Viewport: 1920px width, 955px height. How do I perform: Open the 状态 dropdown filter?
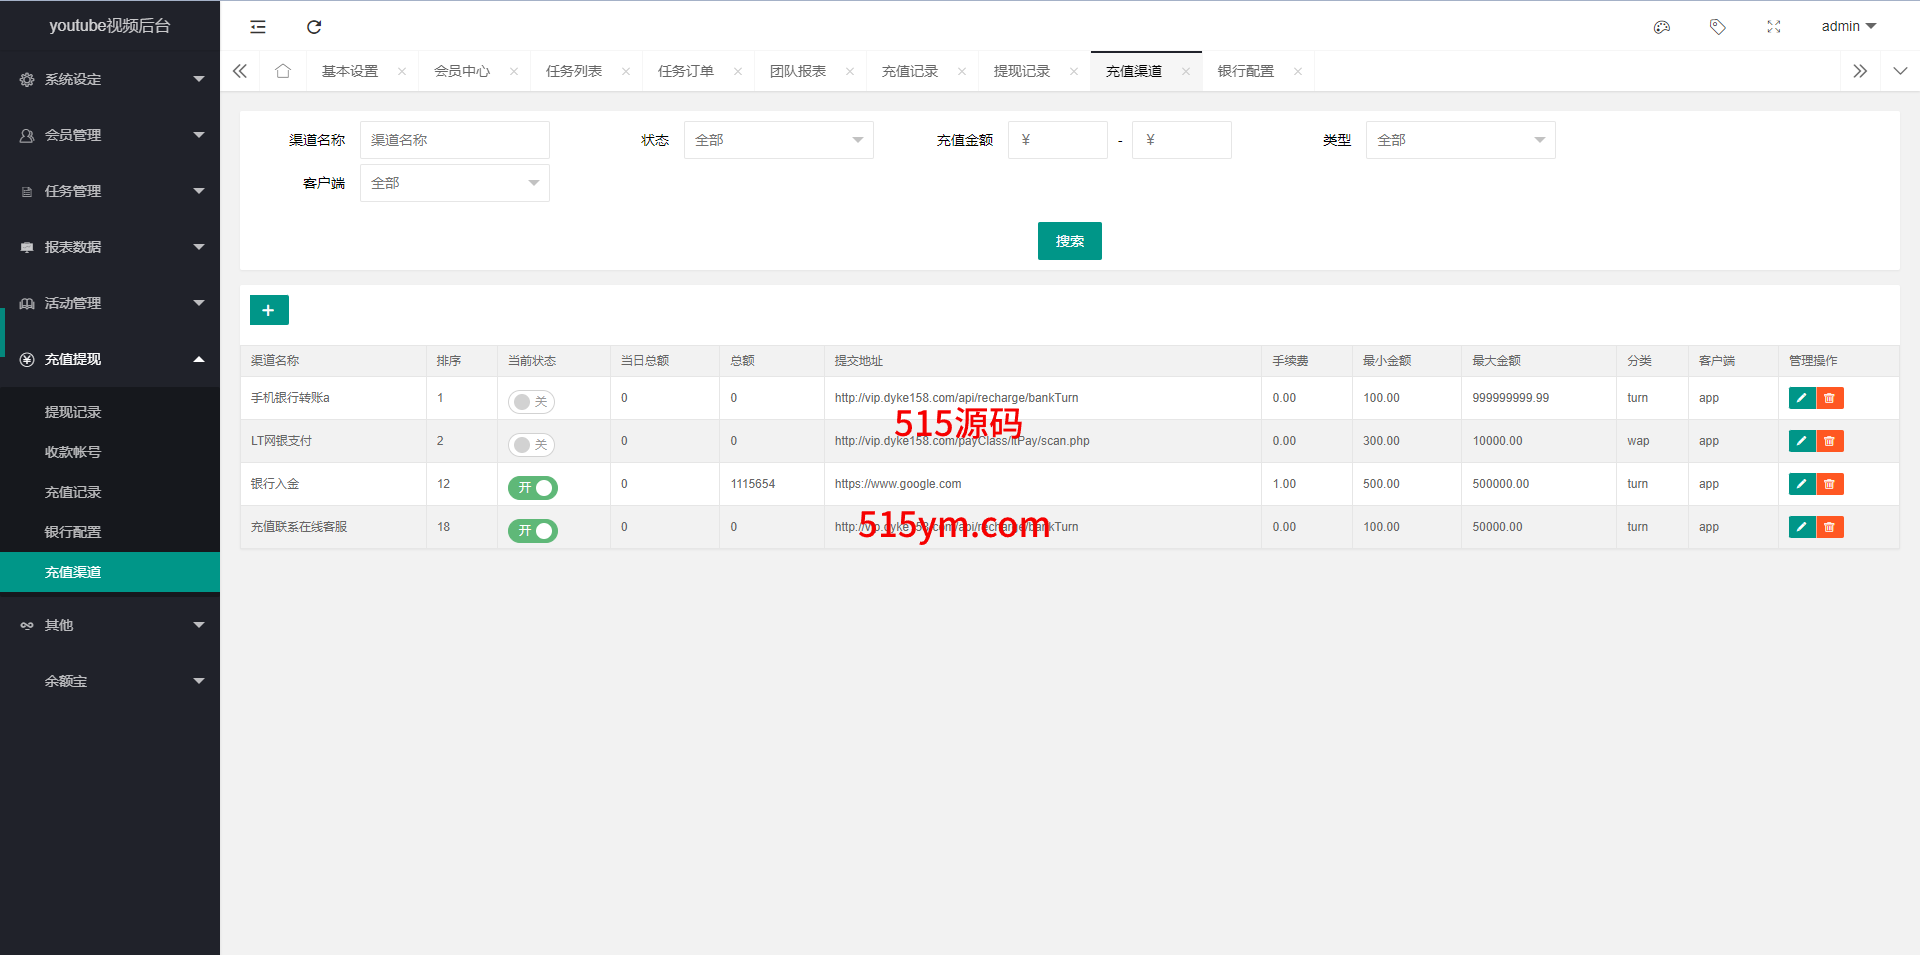coord(778,140)
